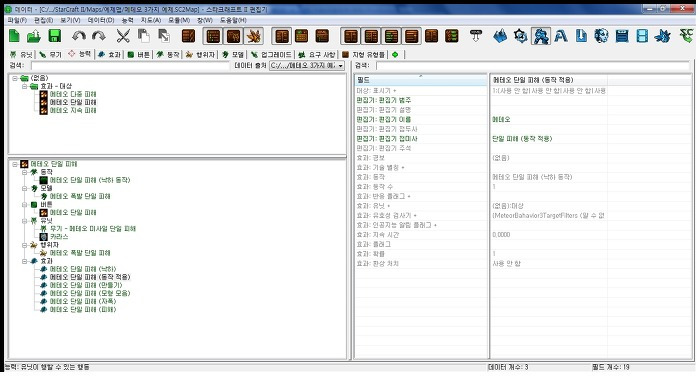Image resolution: width=700 pixels, height=376 pixels.
Task: Switch to the 업그레이드 tab
Action: point(271,54)
